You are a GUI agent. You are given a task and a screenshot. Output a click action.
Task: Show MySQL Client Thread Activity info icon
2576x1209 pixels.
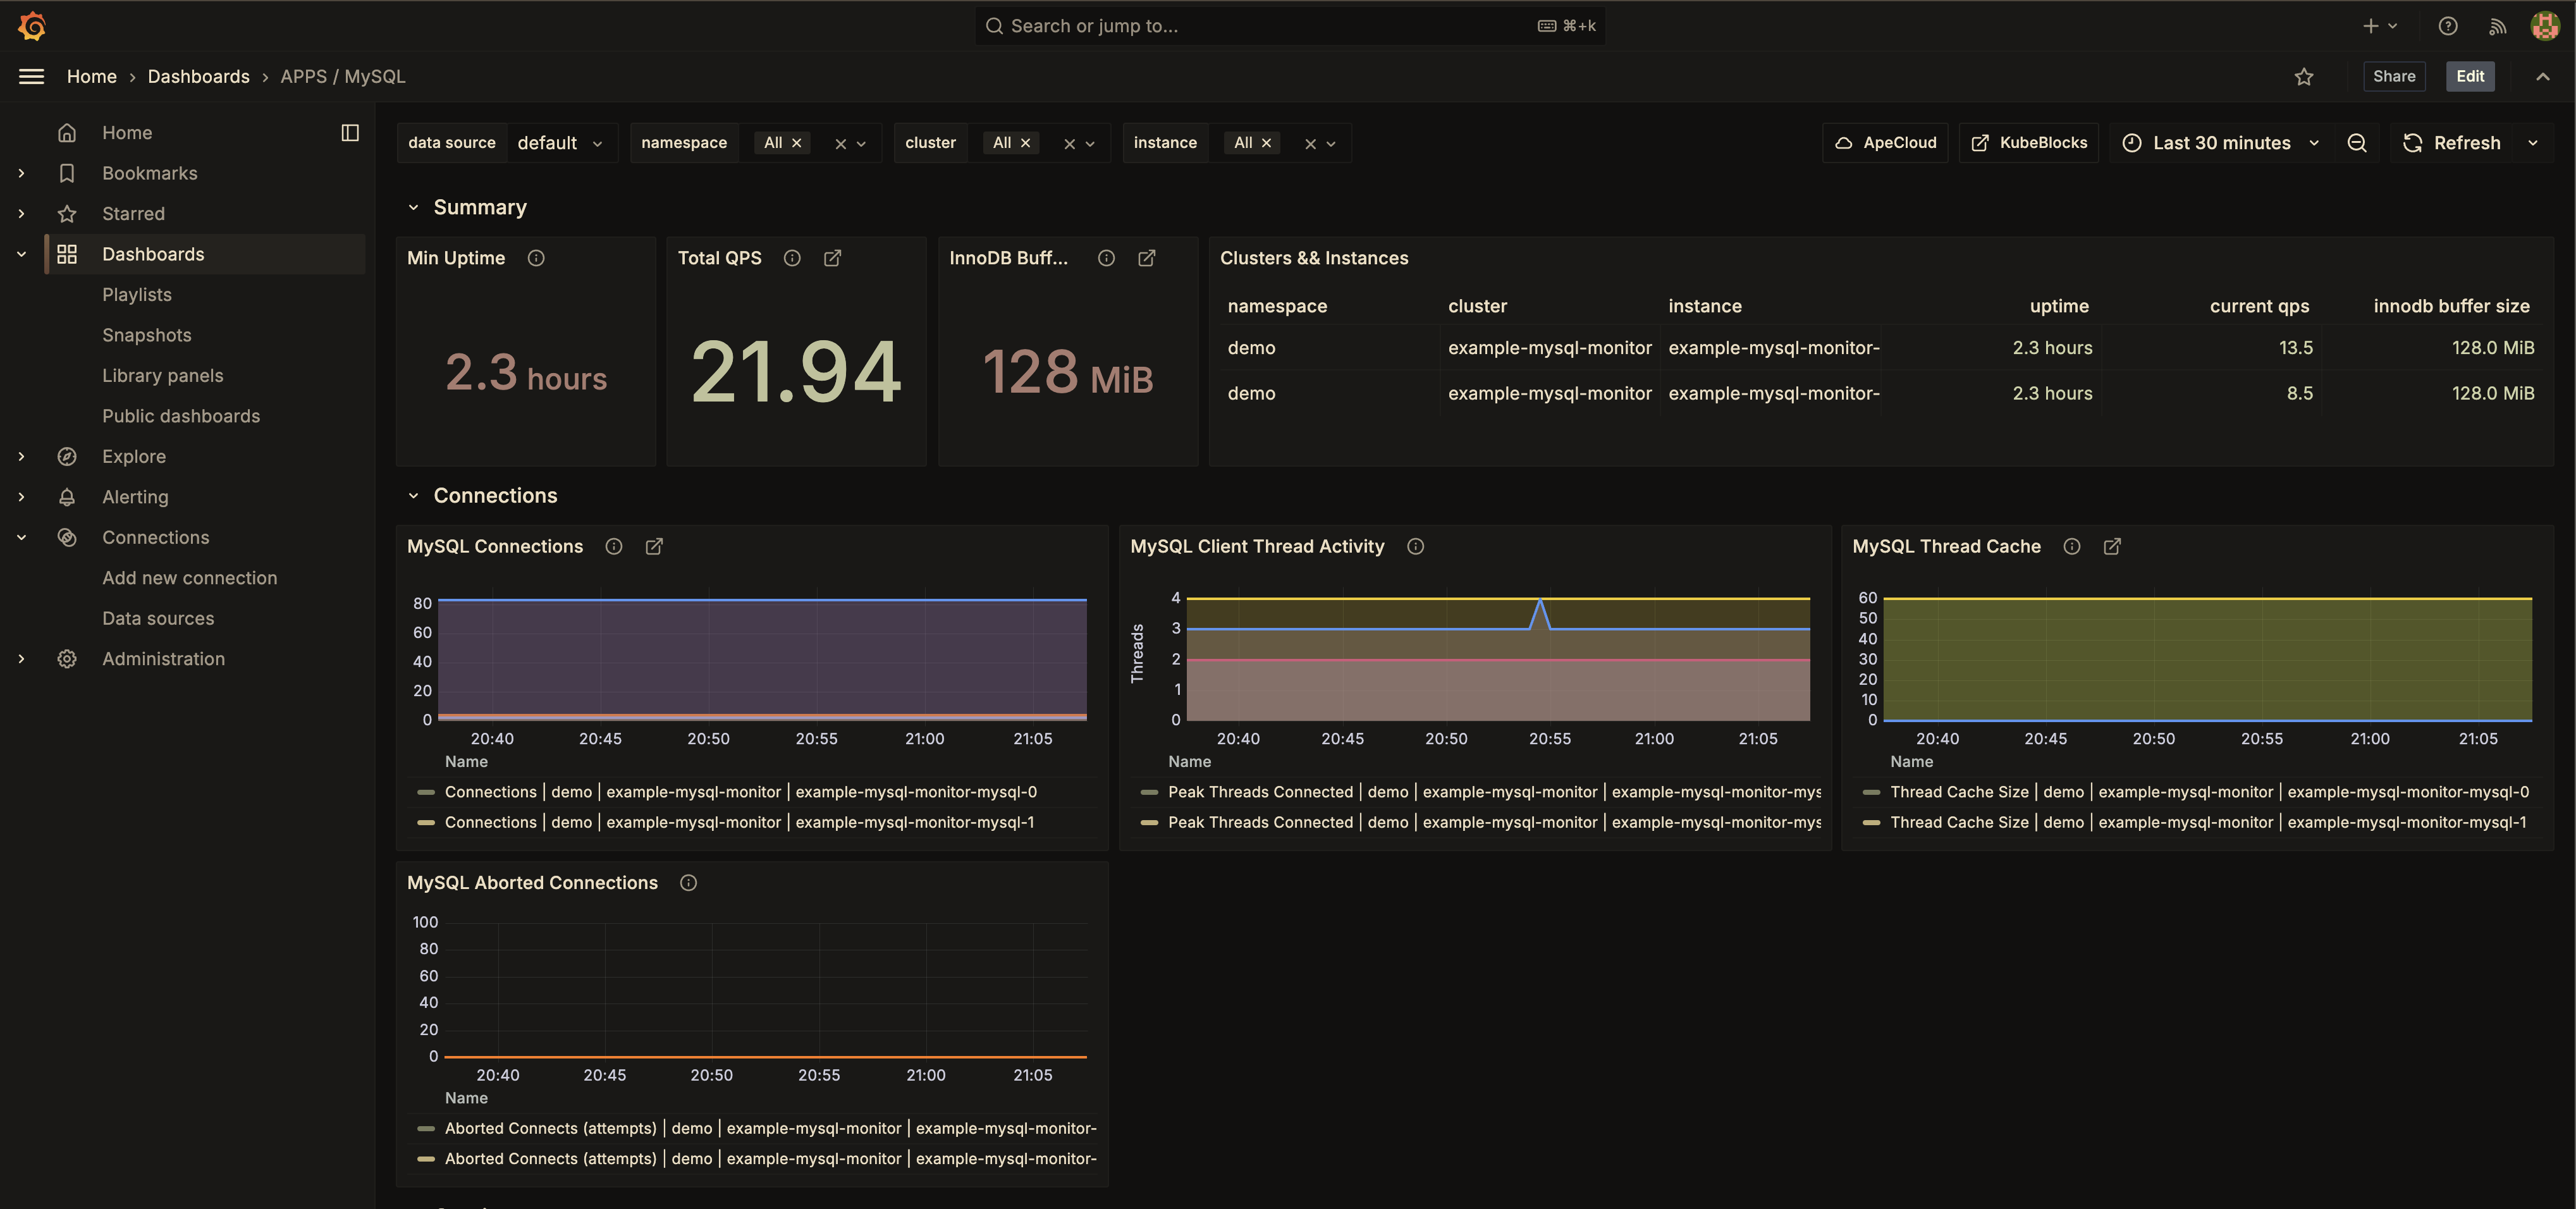(x=1415, y=546)
